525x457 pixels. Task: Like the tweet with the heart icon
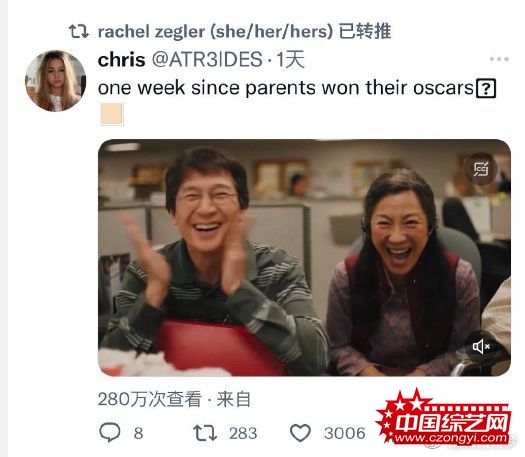coord(300,433)
